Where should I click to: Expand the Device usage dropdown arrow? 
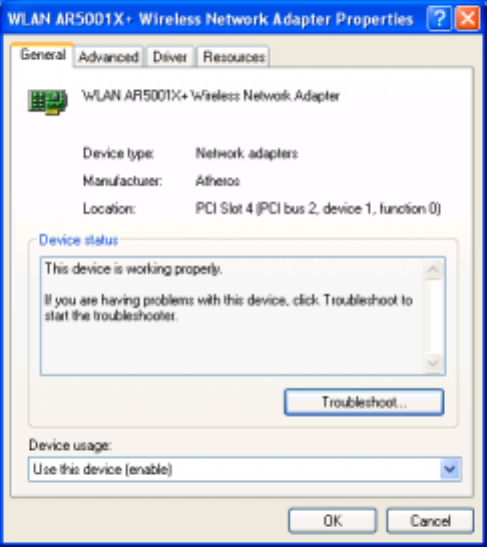coord(450,469)
